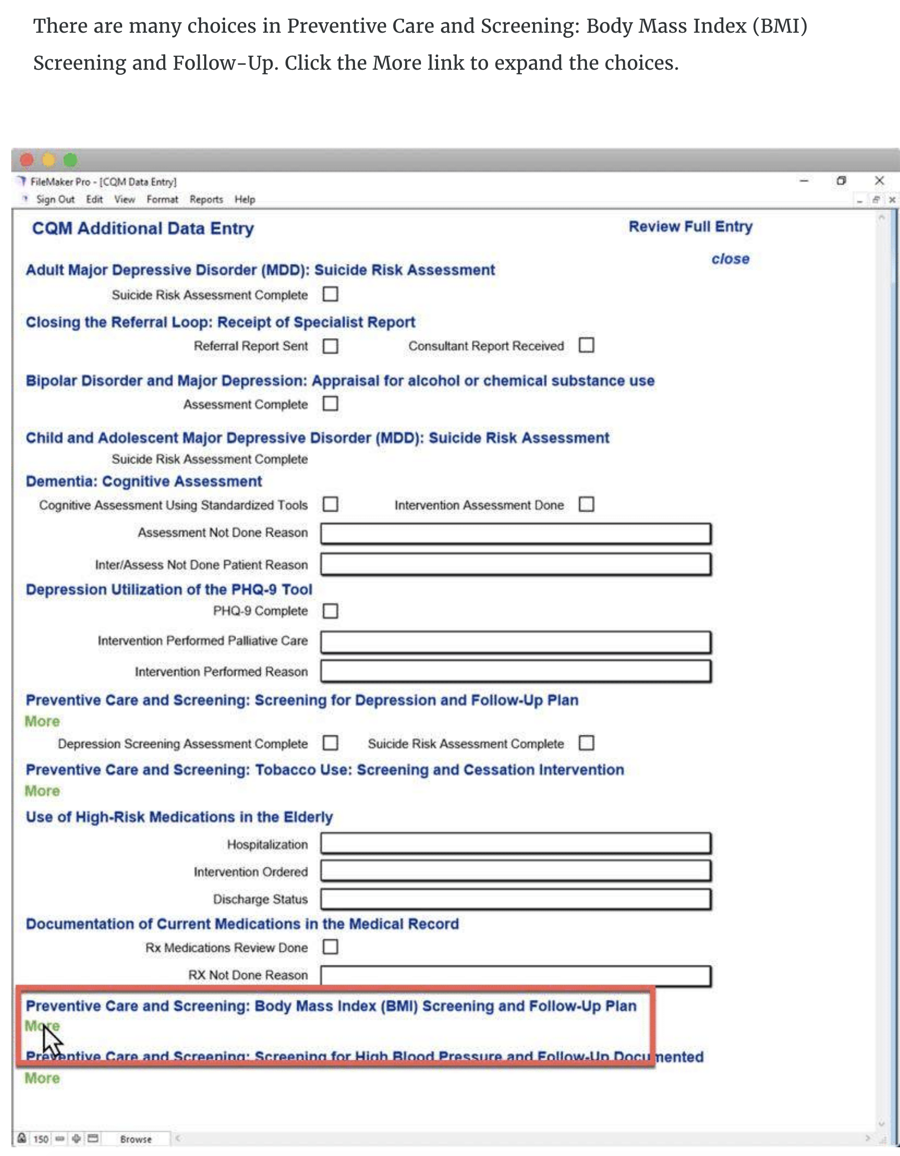Expand More under Tobacco Use Screening
Image resolution: width=900 pixels, height=1156 pixels.
point(42,791)
